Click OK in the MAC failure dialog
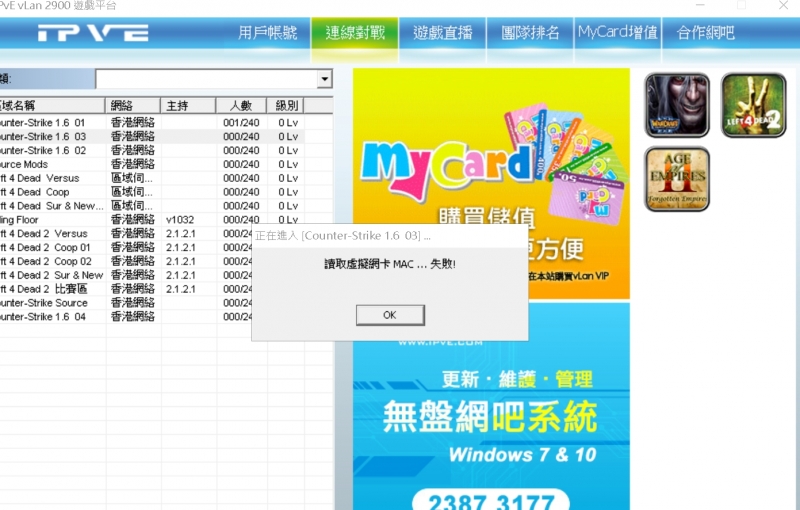 tap(390, 315)
